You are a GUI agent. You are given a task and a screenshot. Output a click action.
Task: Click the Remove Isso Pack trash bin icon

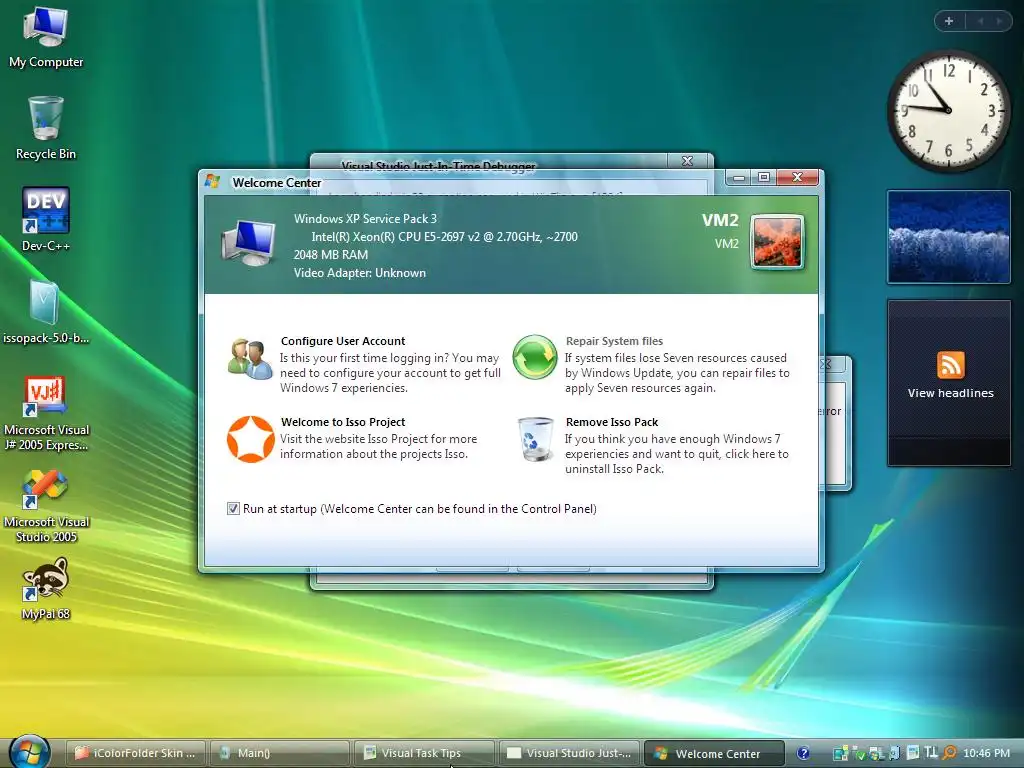pos(536,439)
